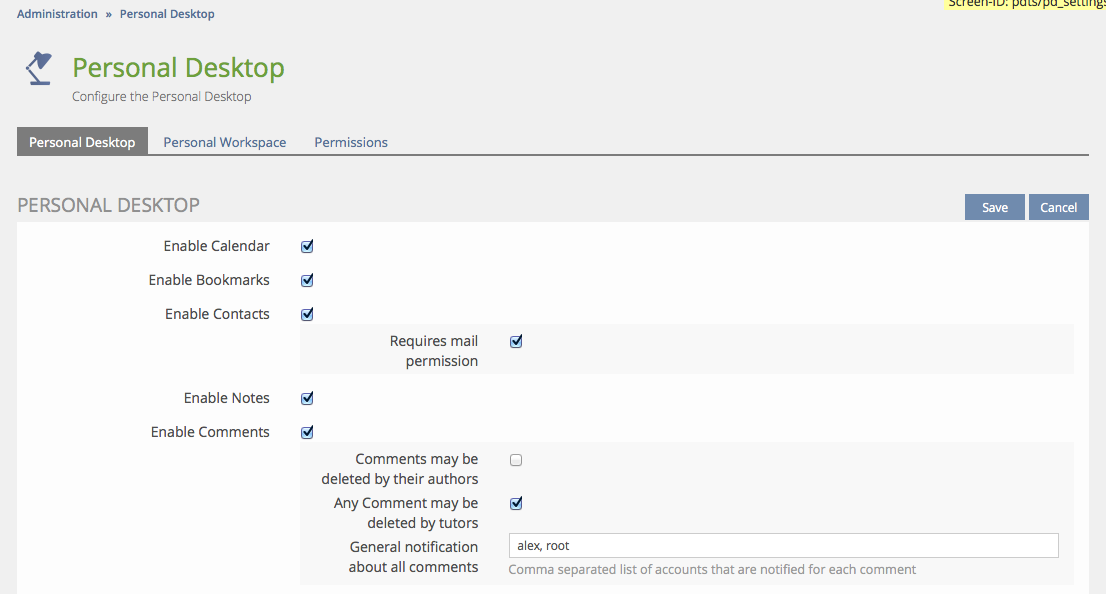Click the desk lamp Personal Desktop icon
The image size is (1106, 594).
point(39,69)
